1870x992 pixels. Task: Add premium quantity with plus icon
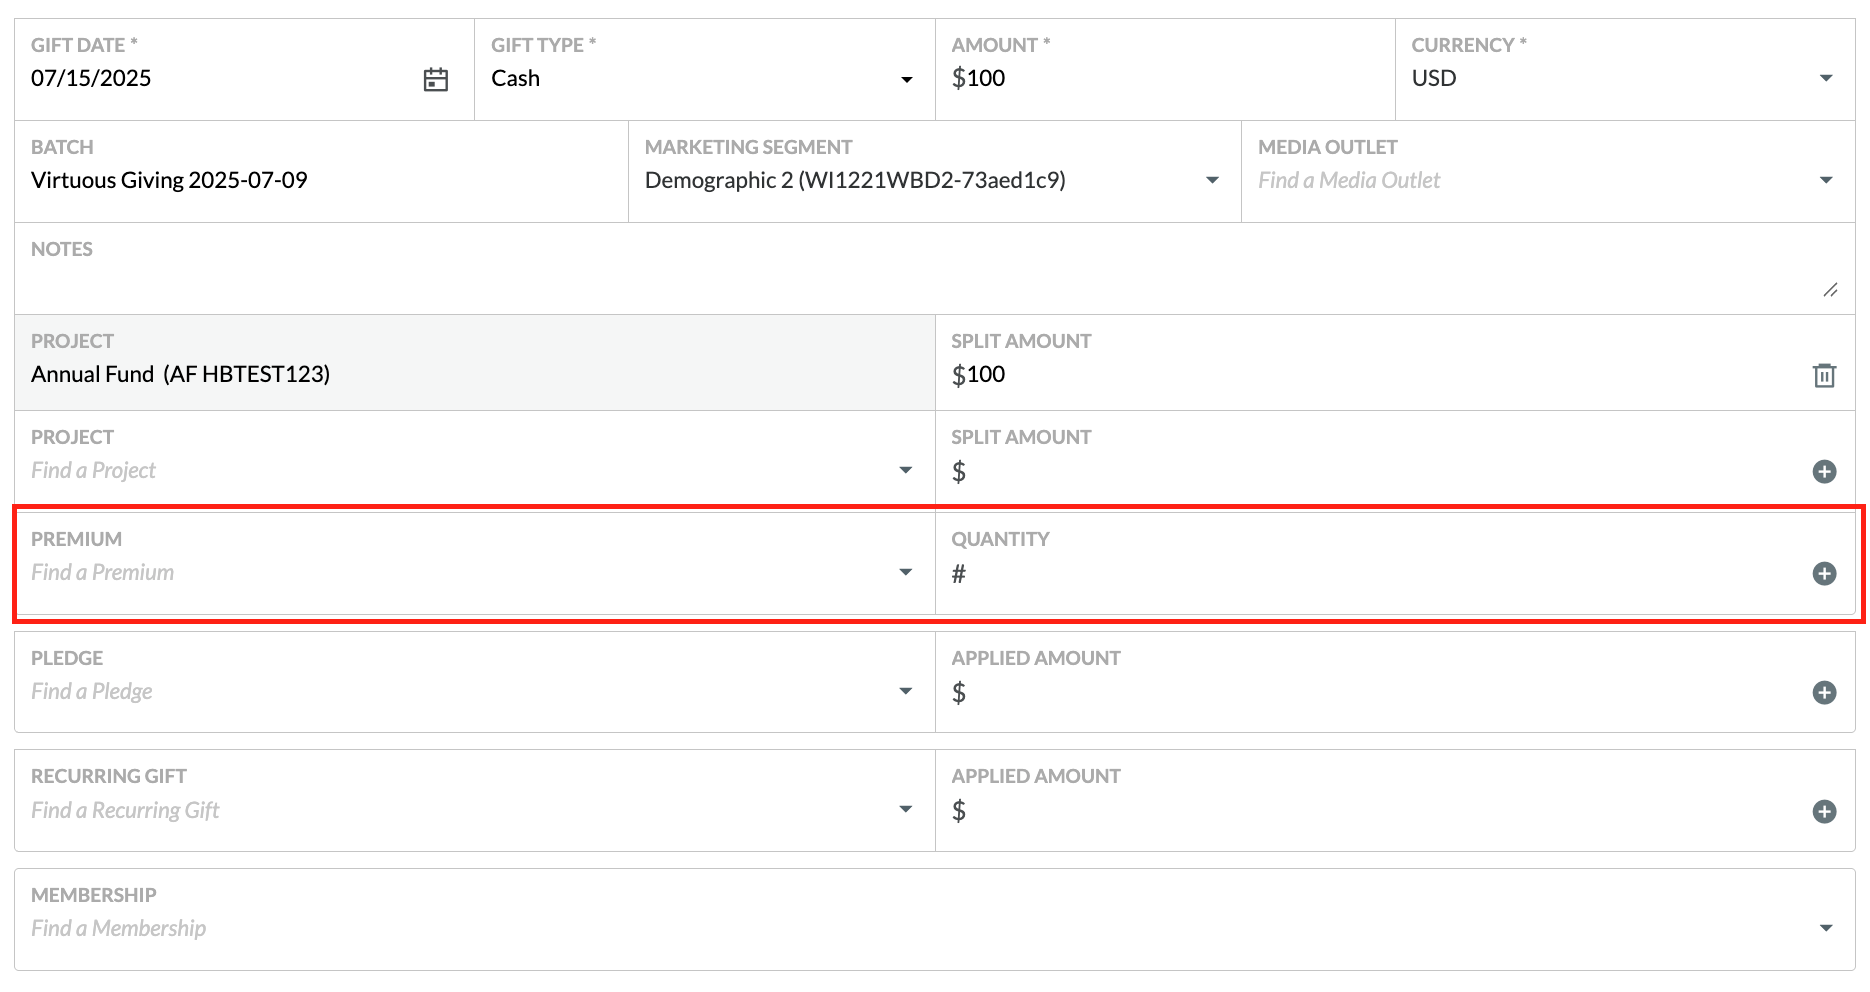[x=1824, y=573]
